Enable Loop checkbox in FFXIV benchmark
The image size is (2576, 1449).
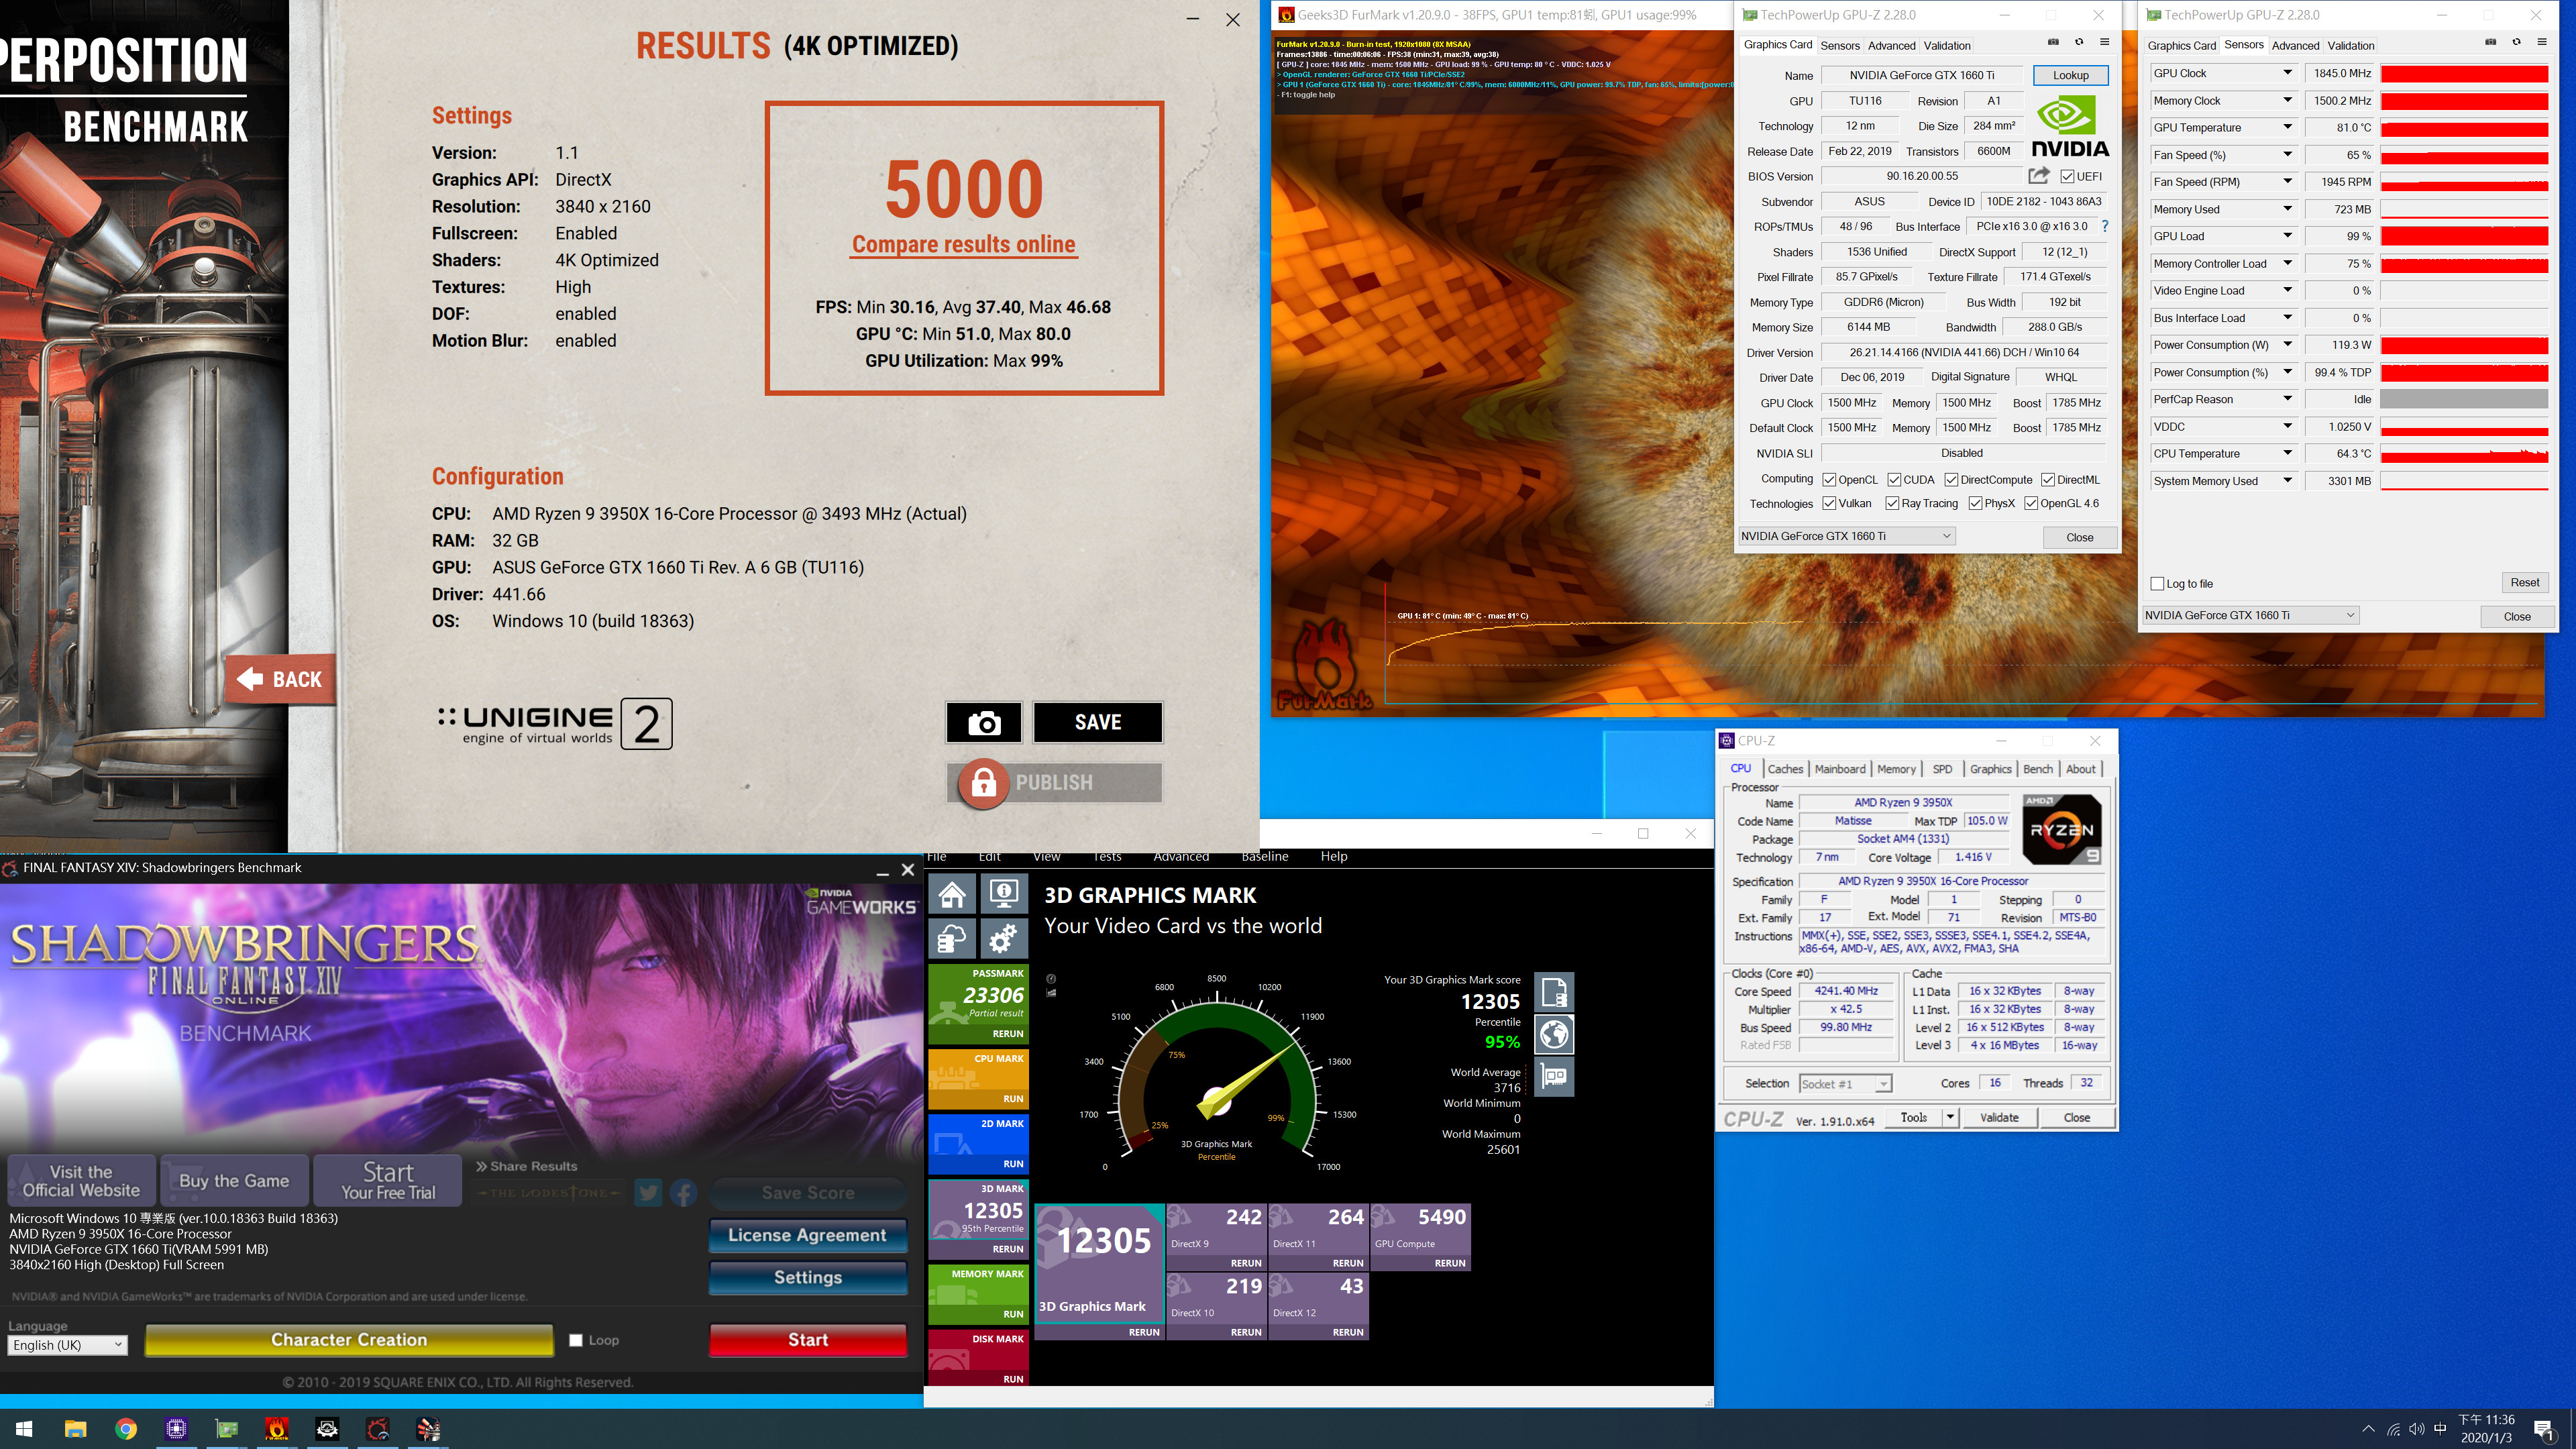point(576,1340)
